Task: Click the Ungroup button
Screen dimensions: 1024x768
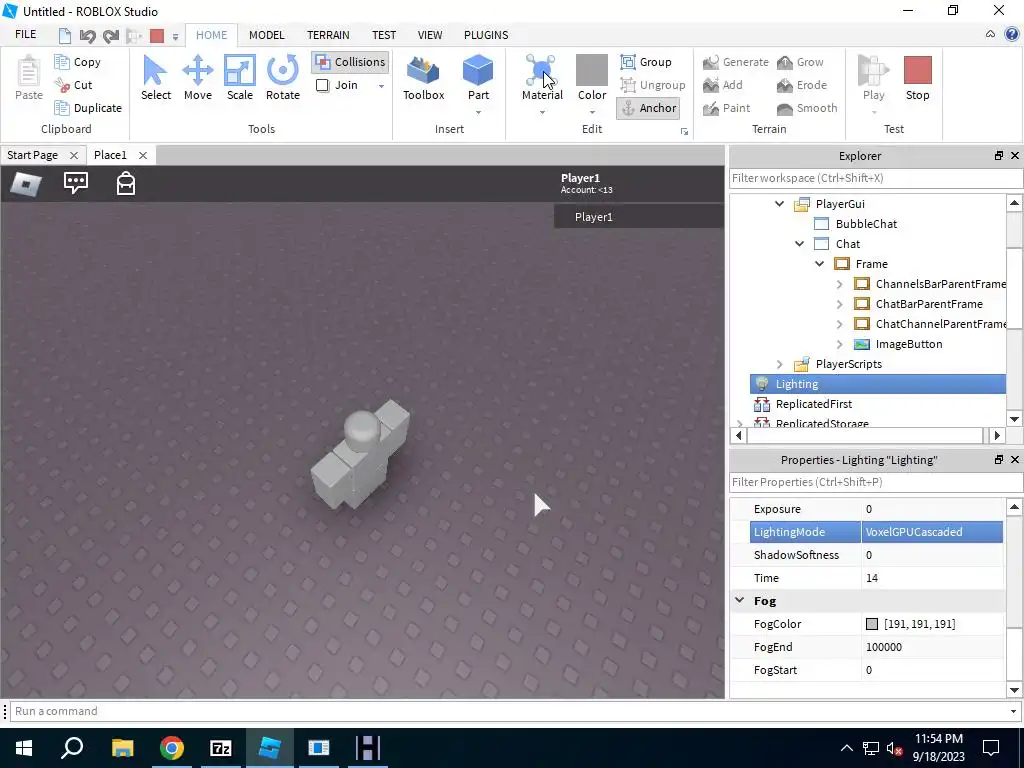Action: point(652,85)
